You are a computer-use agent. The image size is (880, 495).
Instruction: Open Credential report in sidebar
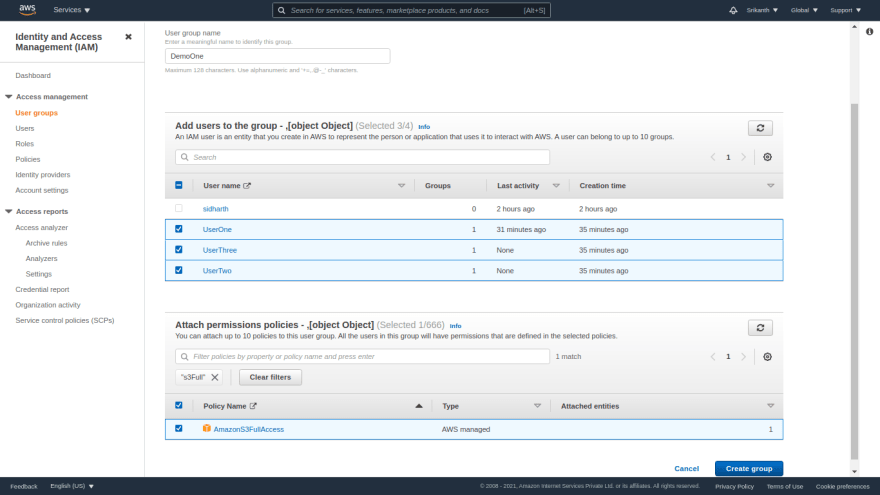tap(42, 290)
